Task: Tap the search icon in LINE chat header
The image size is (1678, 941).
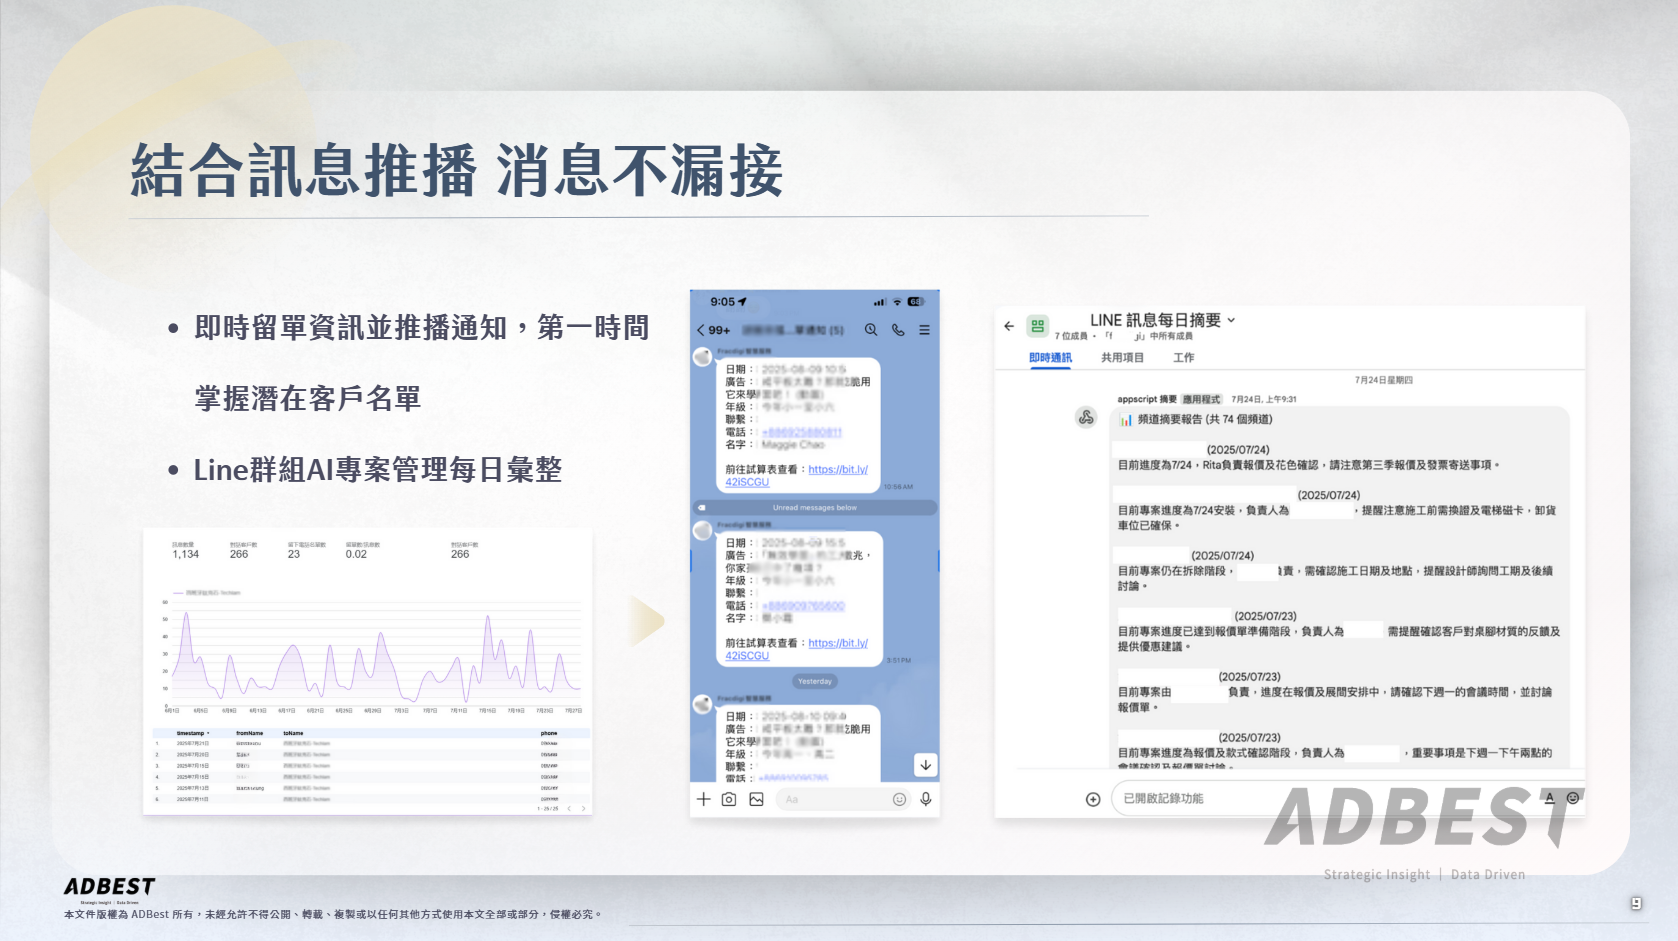Action: [871, 330]
